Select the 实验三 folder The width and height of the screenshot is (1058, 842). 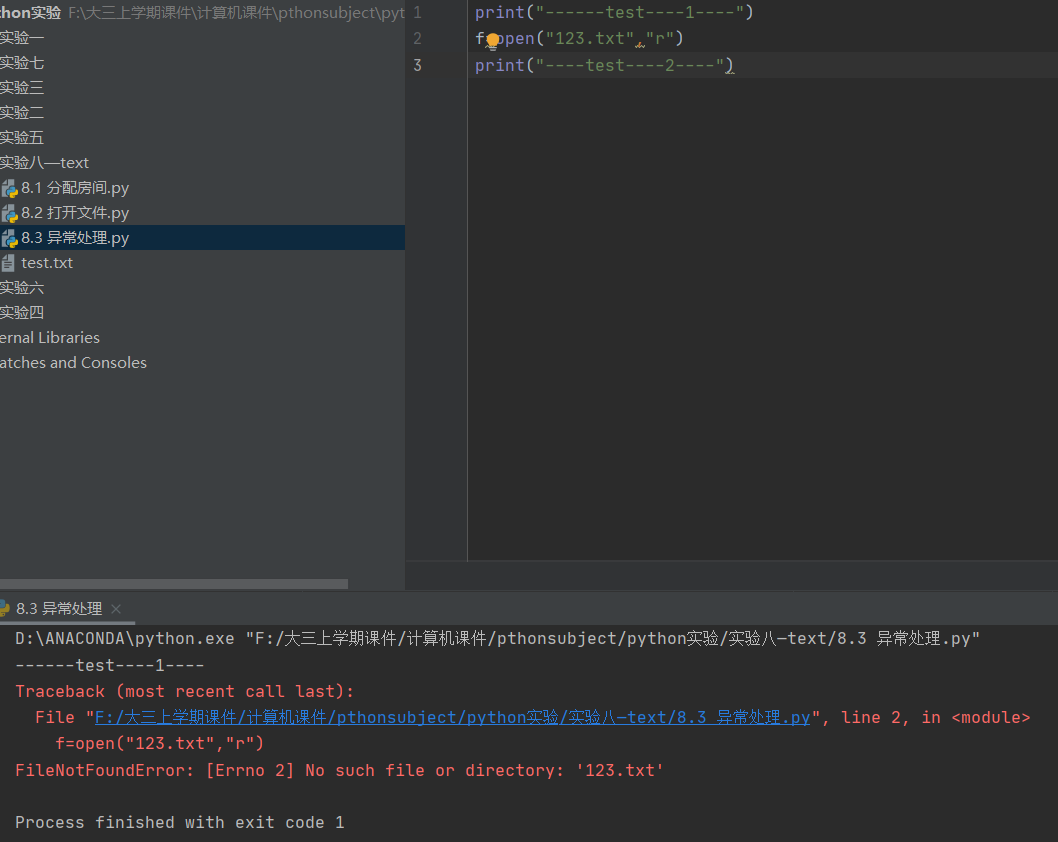click(22, 88)
